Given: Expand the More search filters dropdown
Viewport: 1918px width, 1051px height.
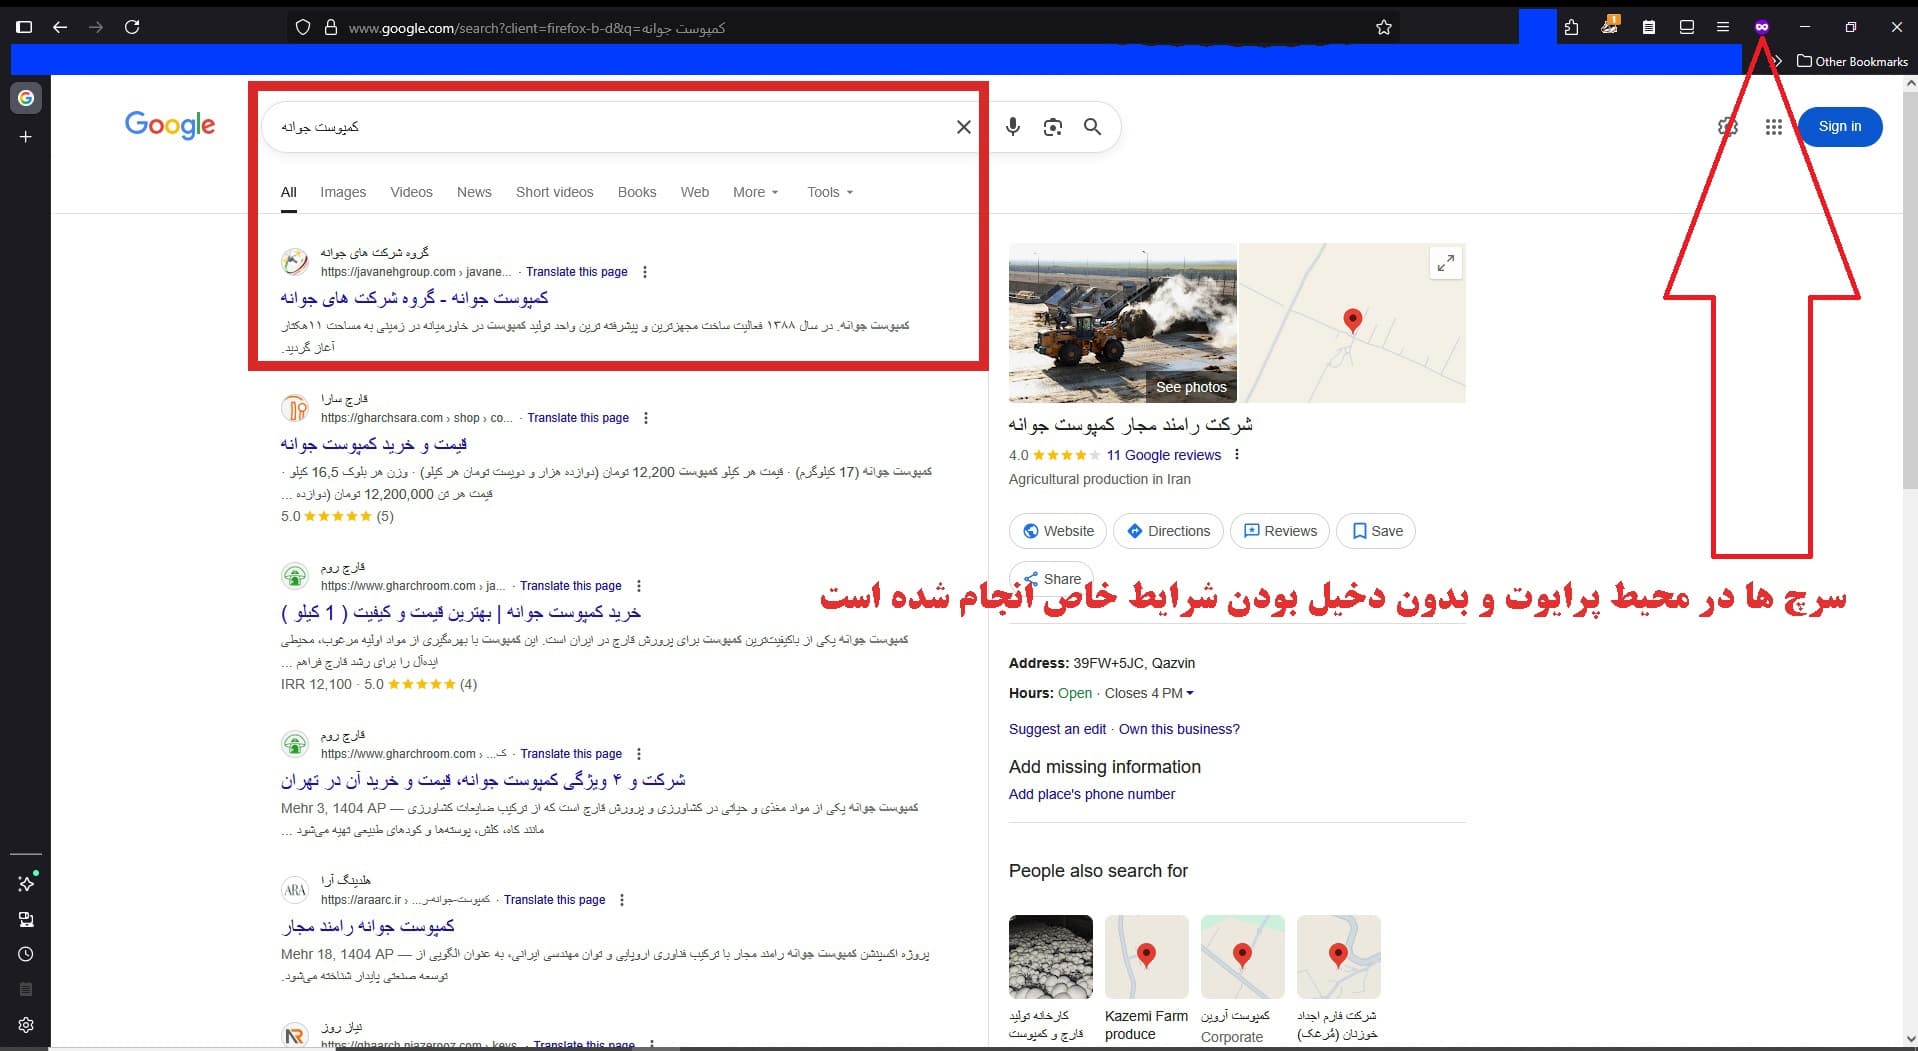Looking at the screenshot, I should pyautogui.click(x=755, y=192).
